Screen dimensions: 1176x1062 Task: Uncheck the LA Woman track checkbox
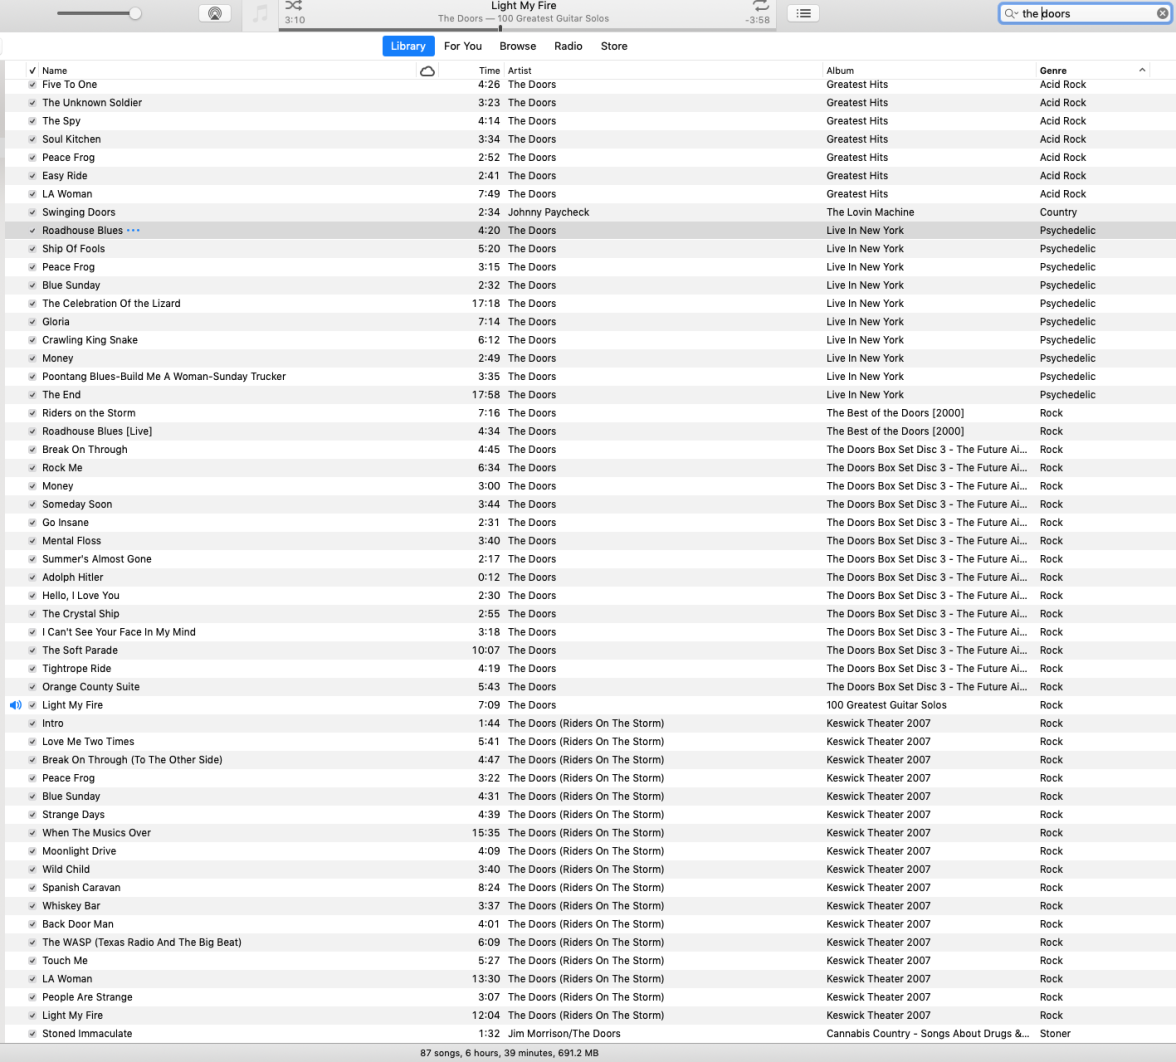(32, 193)
